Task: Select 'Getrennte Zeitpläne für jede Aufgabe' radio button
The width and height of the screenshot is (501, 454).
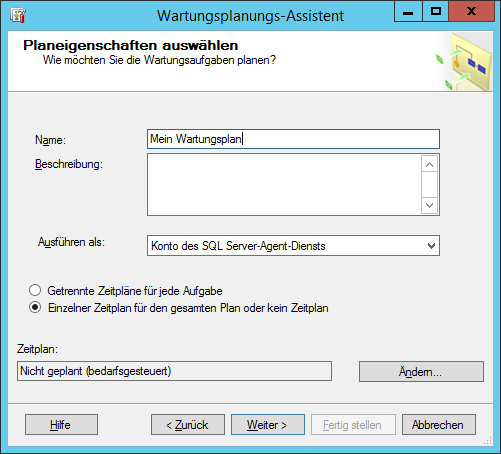Action: click(x=35, y=291)
